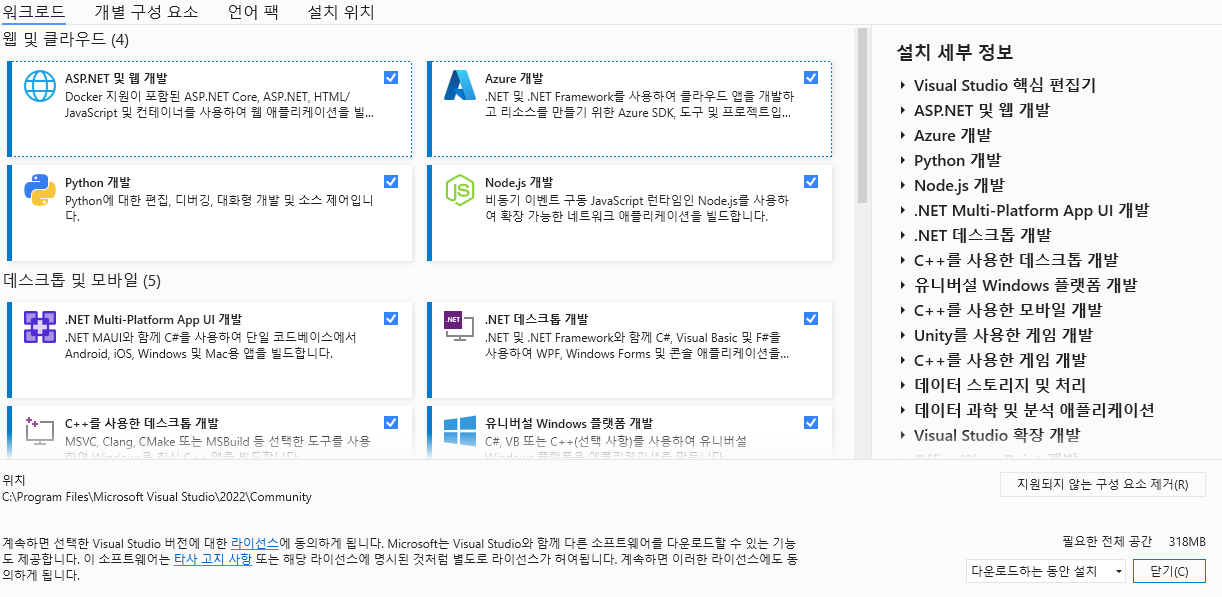The width and height of the screenshot is (1222, 597).
Task: Click the 데스크톱 및 모바일 (5) section heading
Action: (x=82, y=280)
